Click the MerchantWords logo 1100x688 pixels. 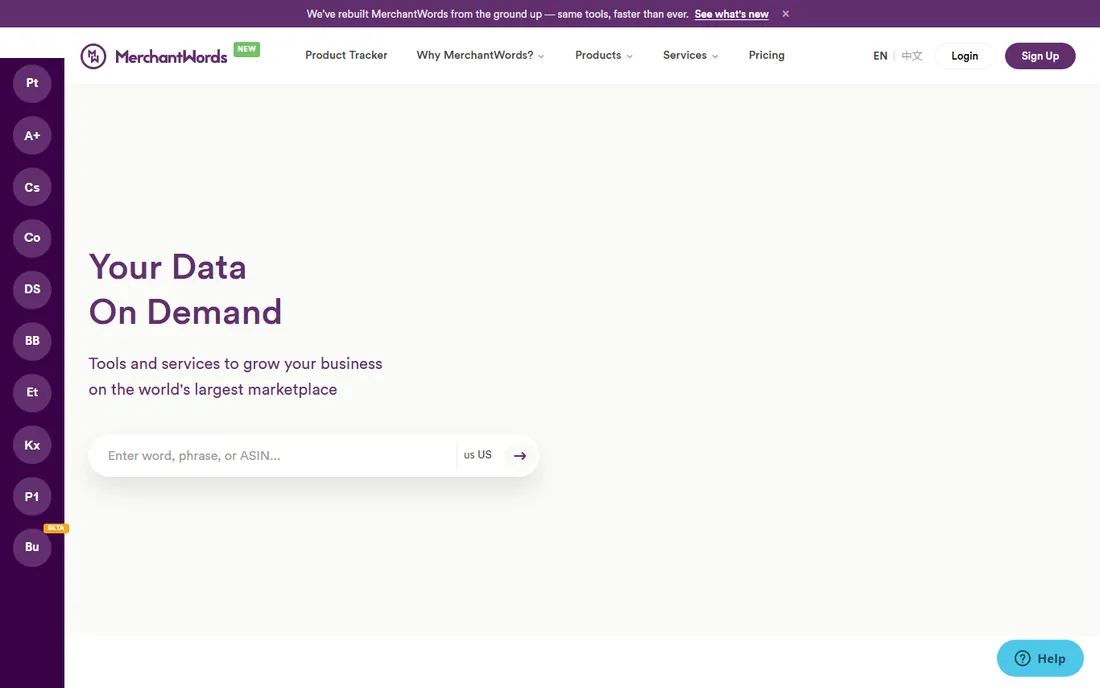pyautogui.click(x=154, y=56)
